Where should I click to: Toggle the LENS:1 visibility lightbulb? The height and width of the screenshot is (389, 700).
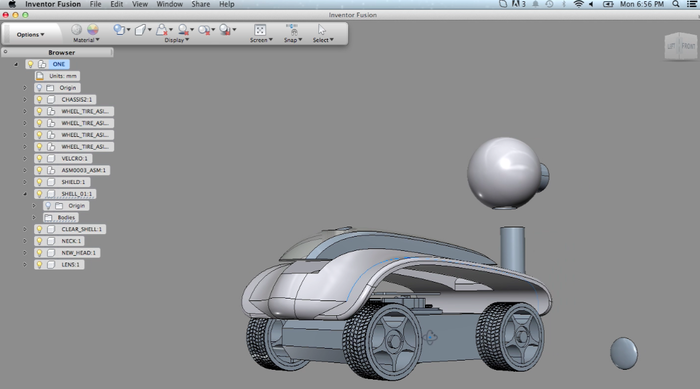click(39, 265)
